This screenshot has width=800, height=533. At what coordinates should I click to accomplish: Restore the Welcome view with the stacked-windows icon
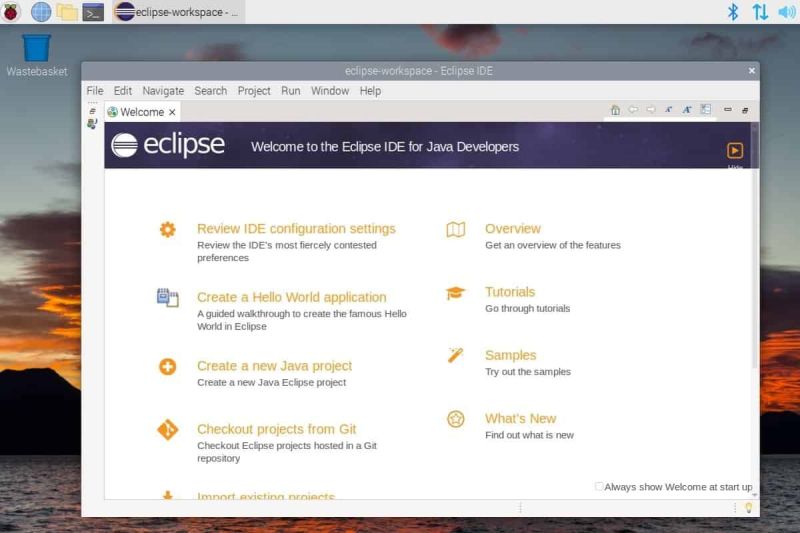point(745,110)
